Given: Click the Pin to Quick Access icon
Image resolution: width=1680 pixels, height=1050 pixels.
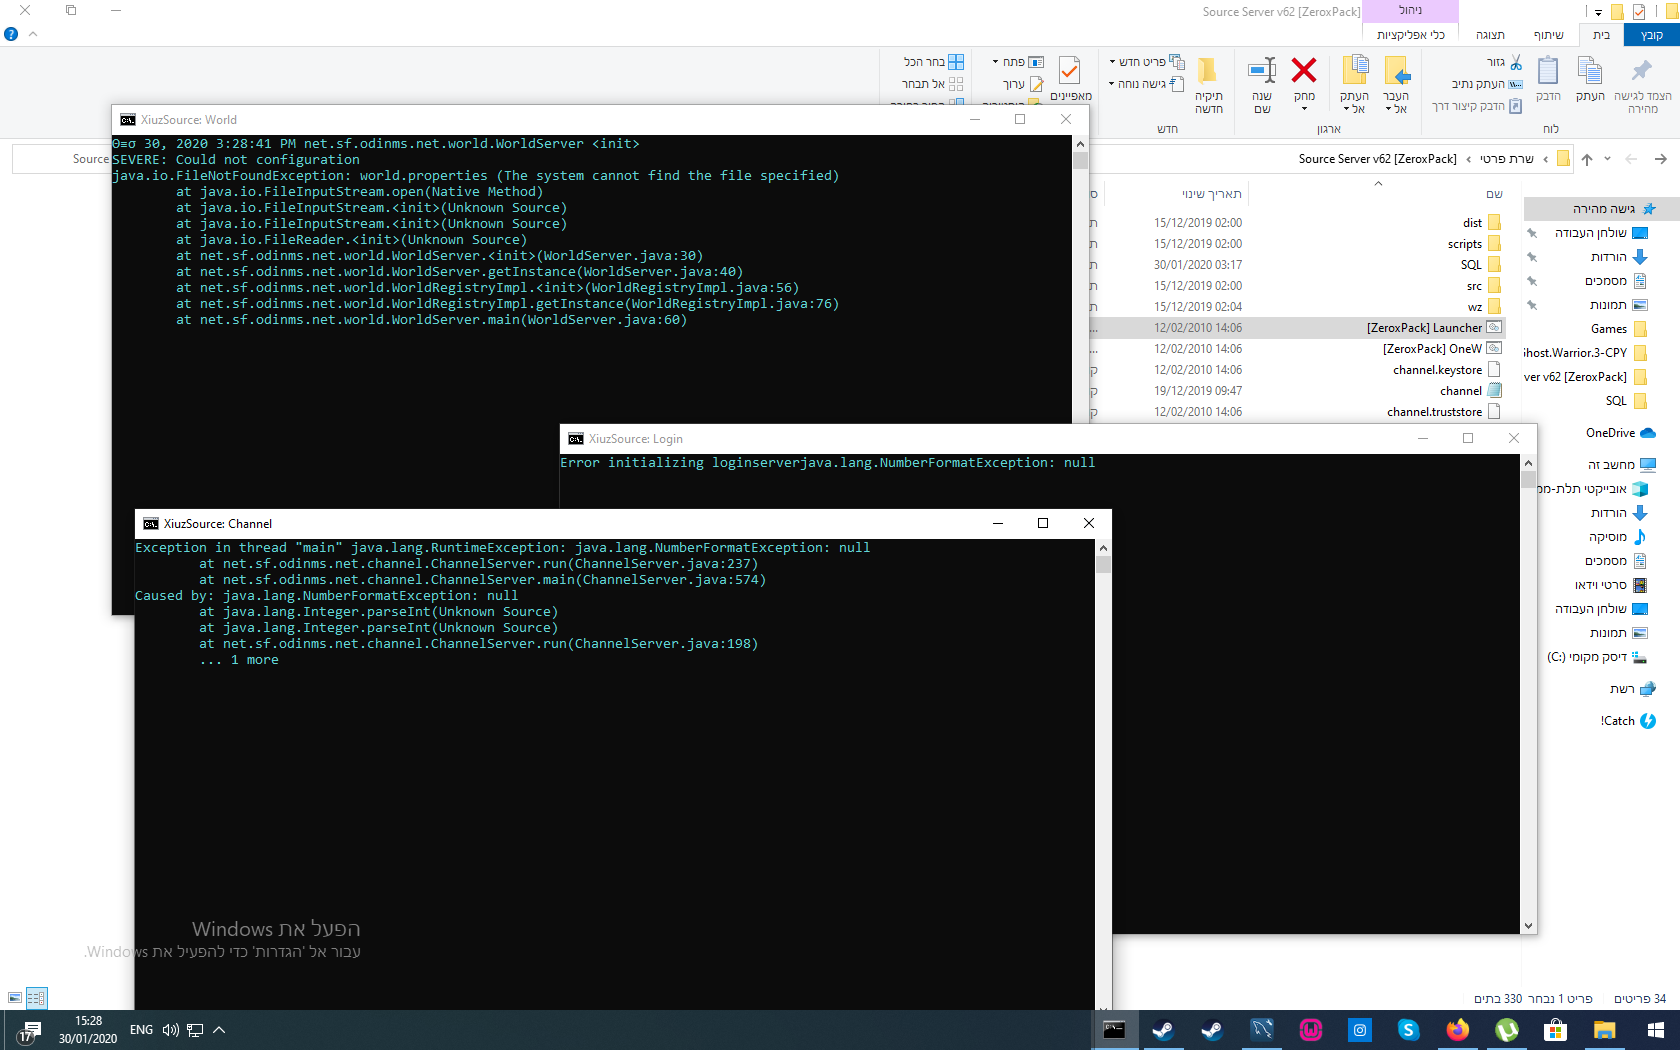Looking at the screenshot, I should point(1641,70).
